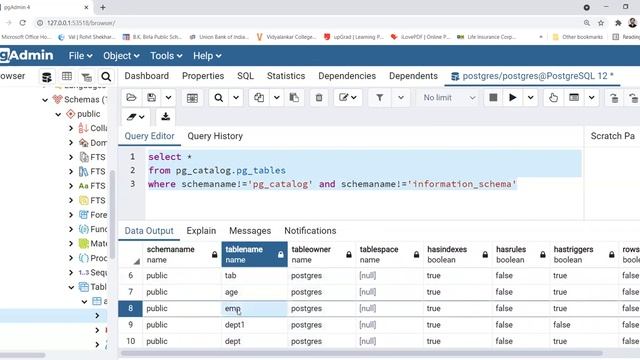Click the Download as CSV icon

pos(165,117)
